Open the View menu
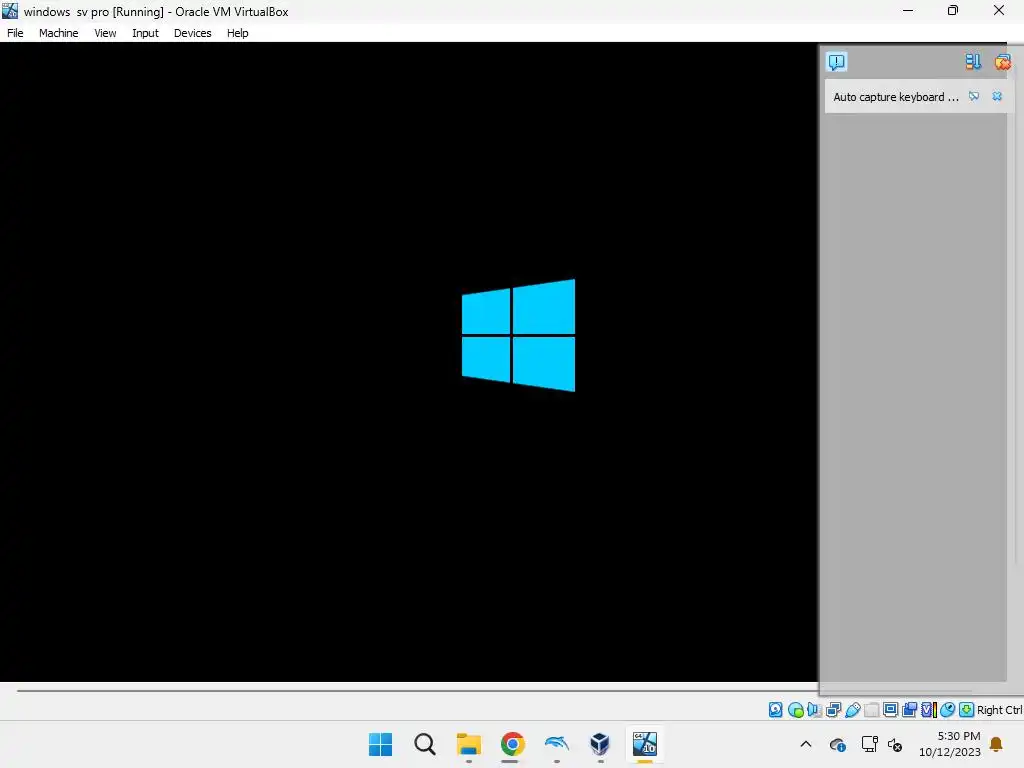 pos(105,33)
